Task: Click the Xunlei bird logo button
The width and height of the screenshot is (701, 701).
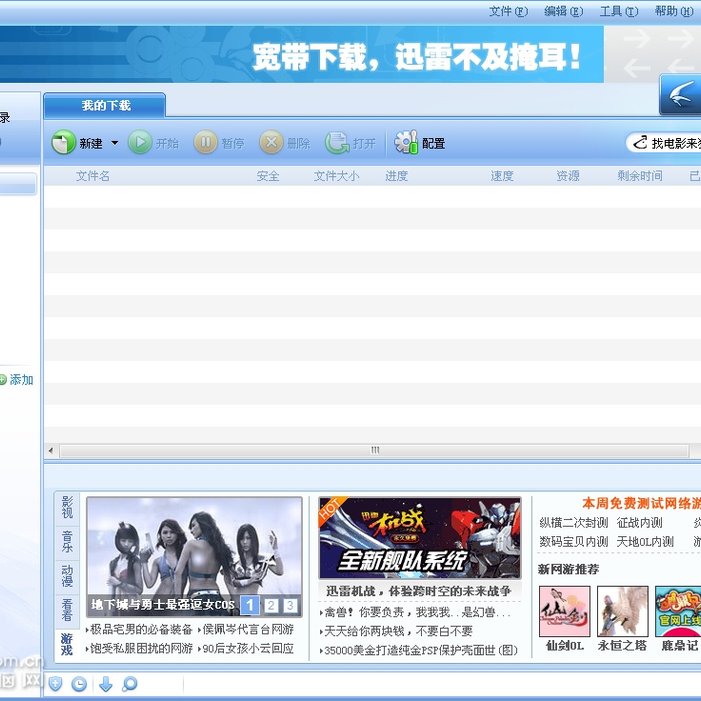Action: 680,95
